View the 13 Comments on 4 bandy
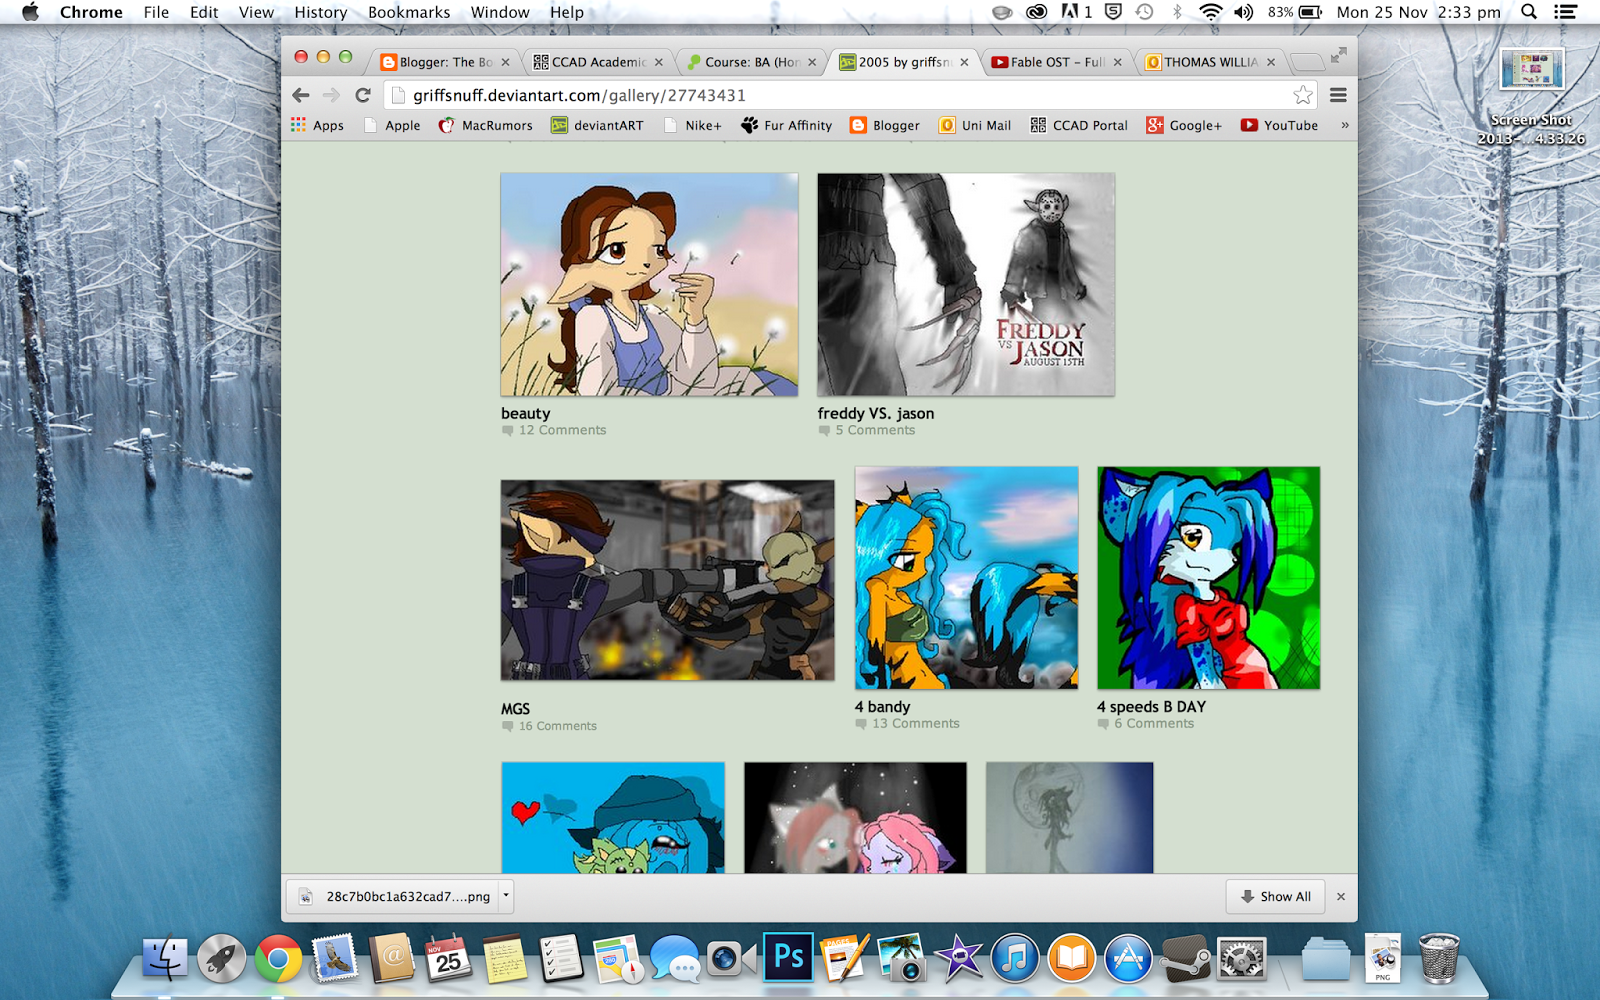This screenshot has height=1000, width=1600. coord(907,723)
